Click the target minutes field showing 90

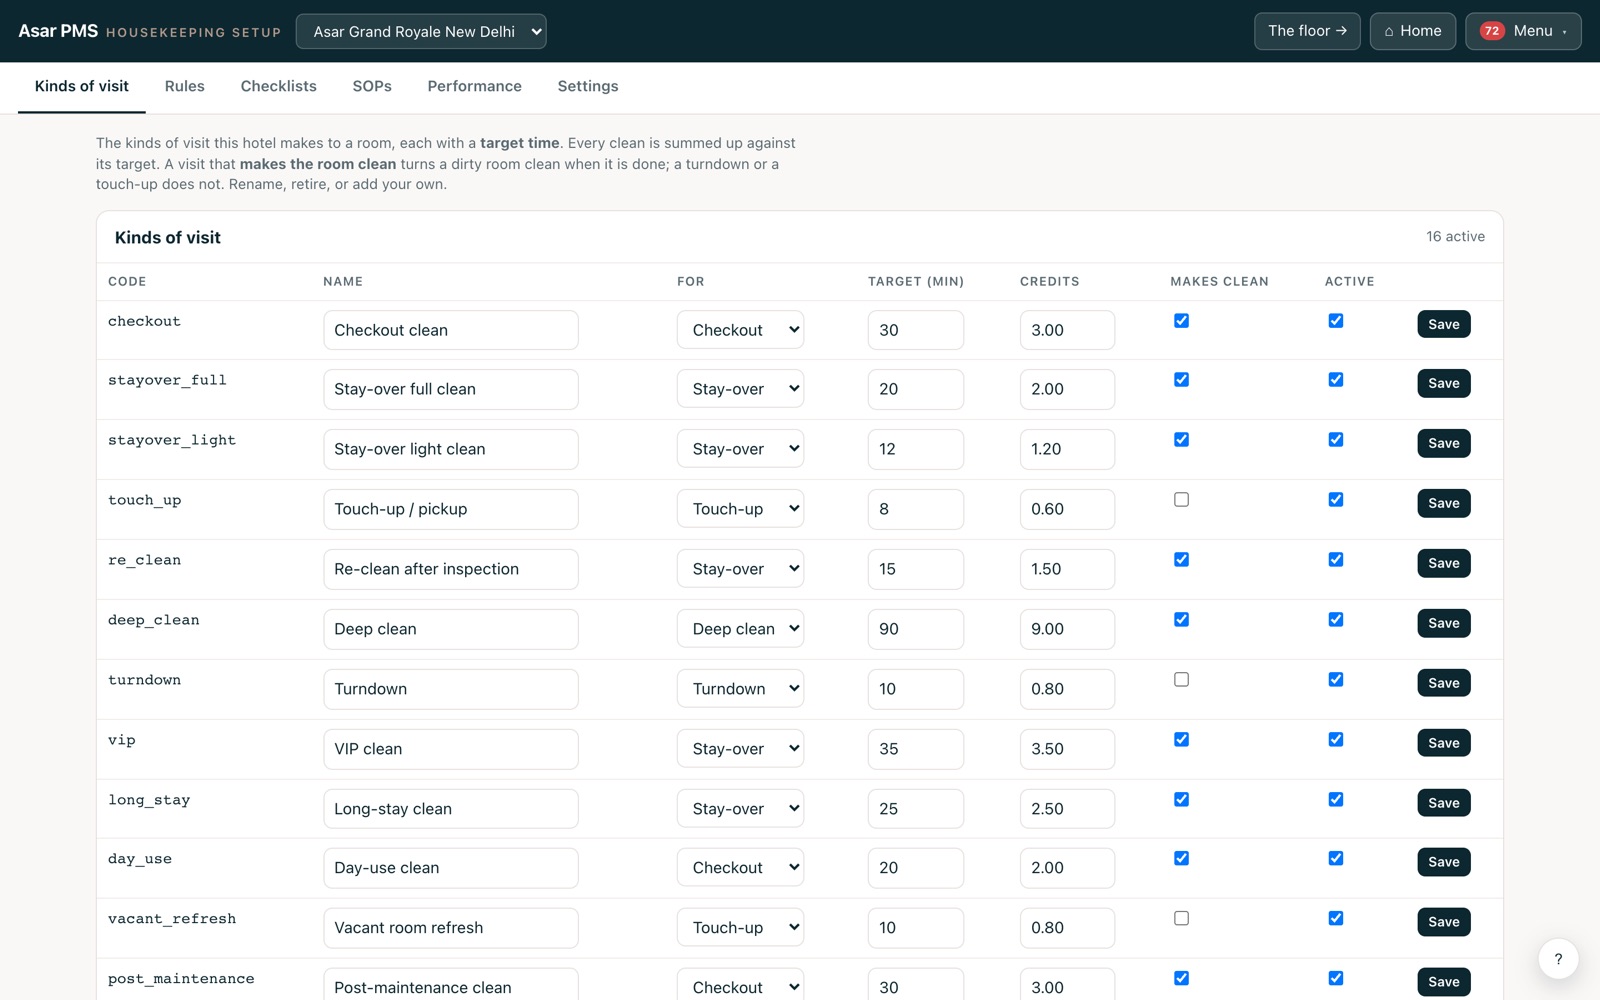pos(915,629)
